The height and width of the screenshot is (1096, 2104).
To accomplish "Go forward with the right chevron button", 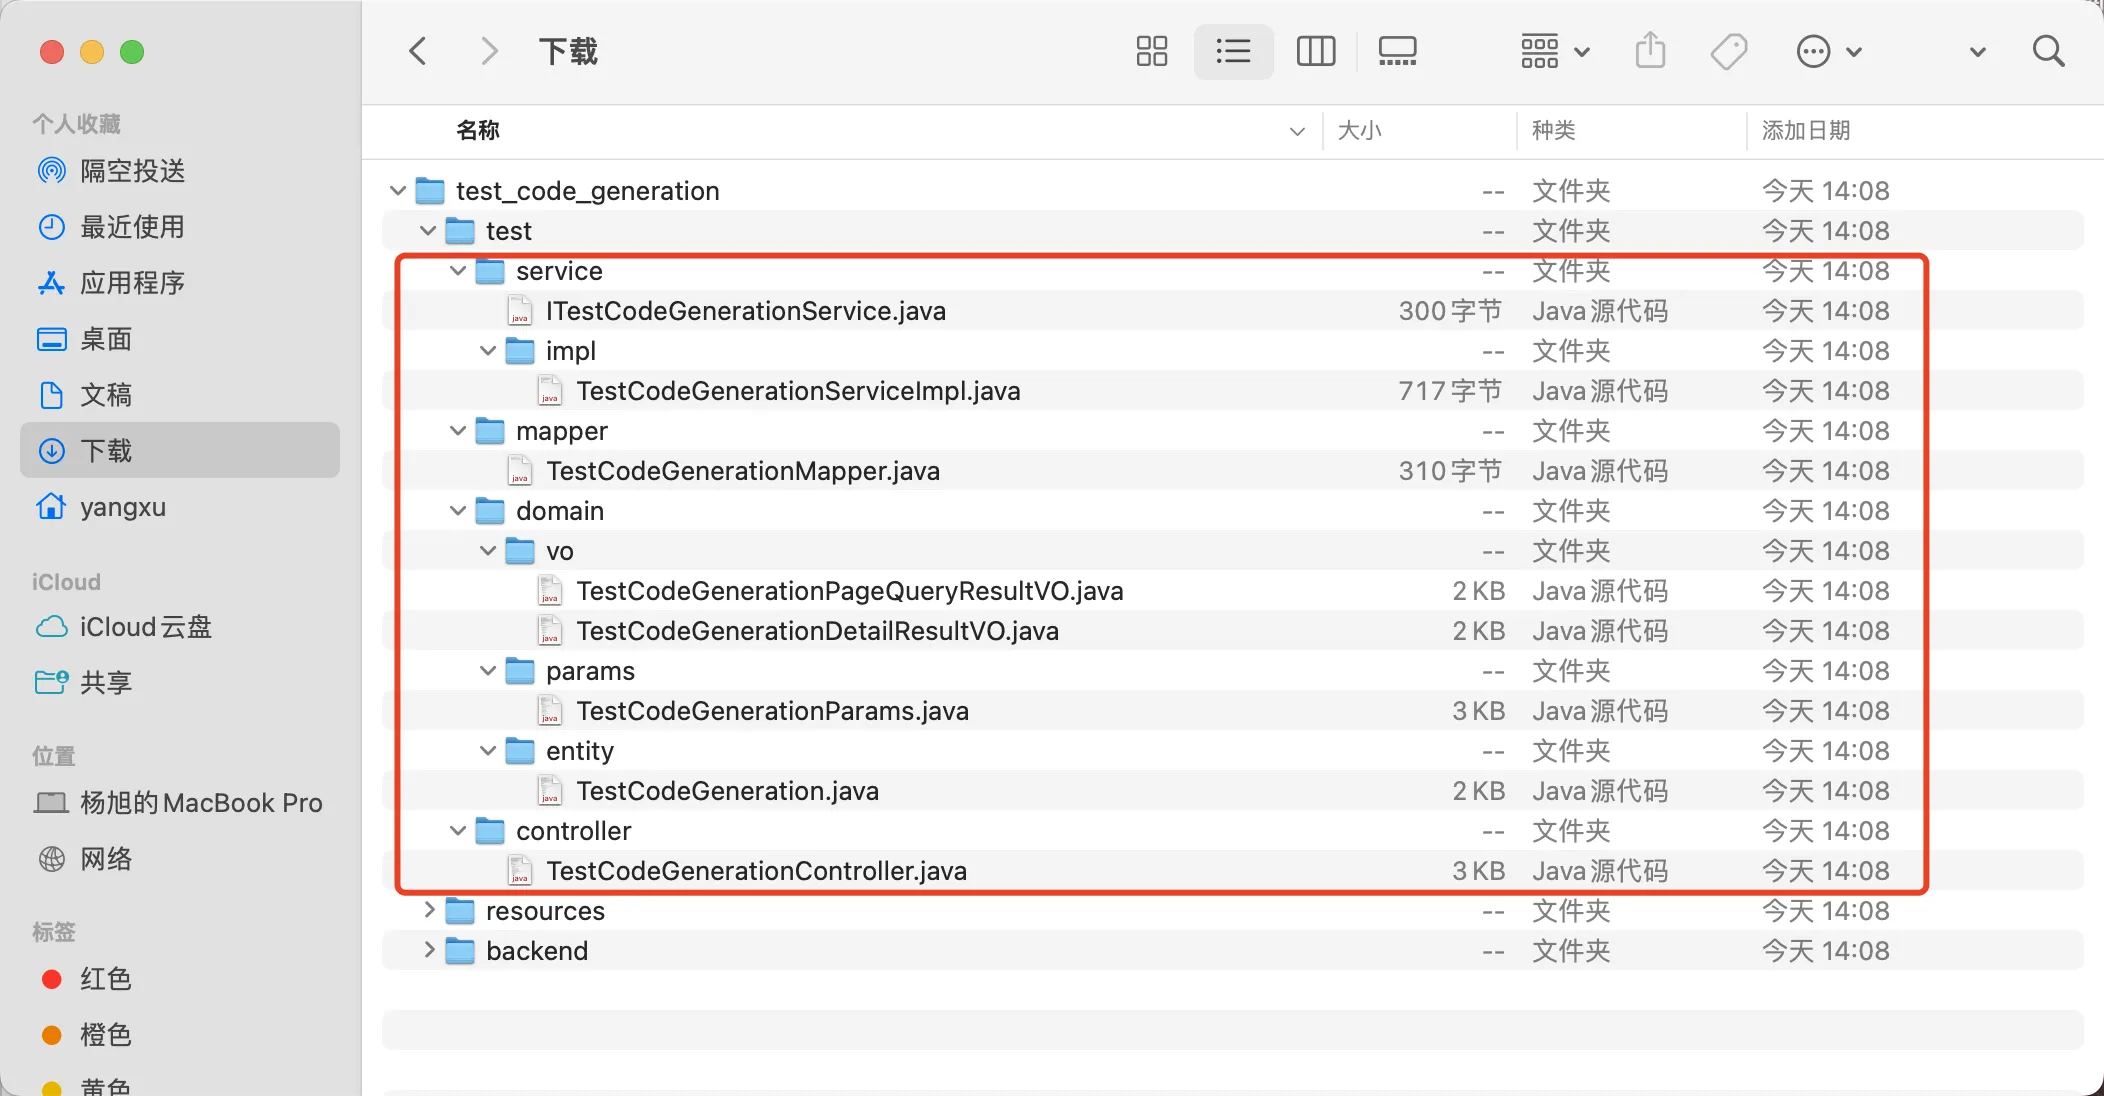I will pyautogui.click(x=489, y=51).
